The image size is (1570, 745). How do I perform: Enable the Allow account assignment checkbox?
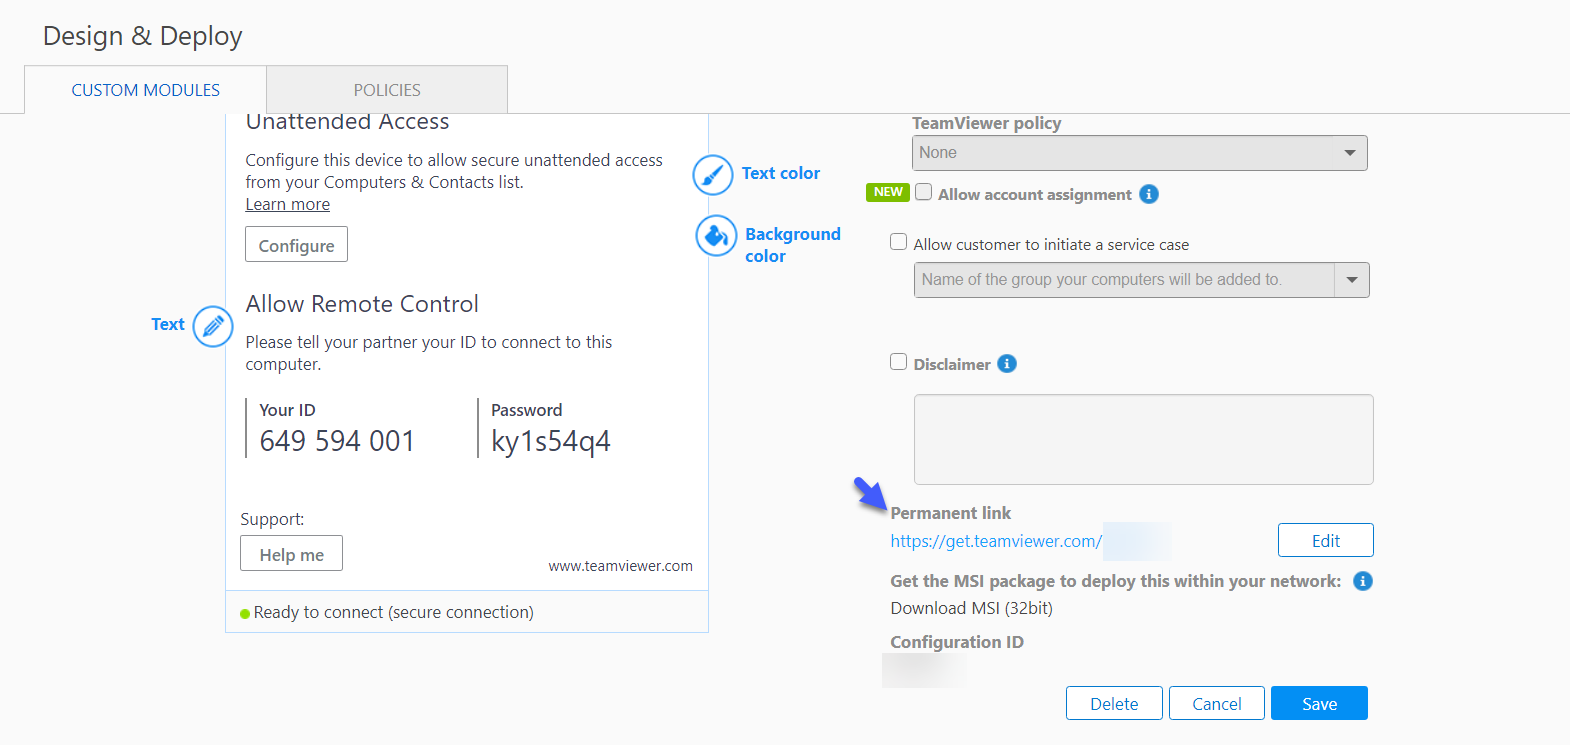pyautogui.click(x=924, y=192)
